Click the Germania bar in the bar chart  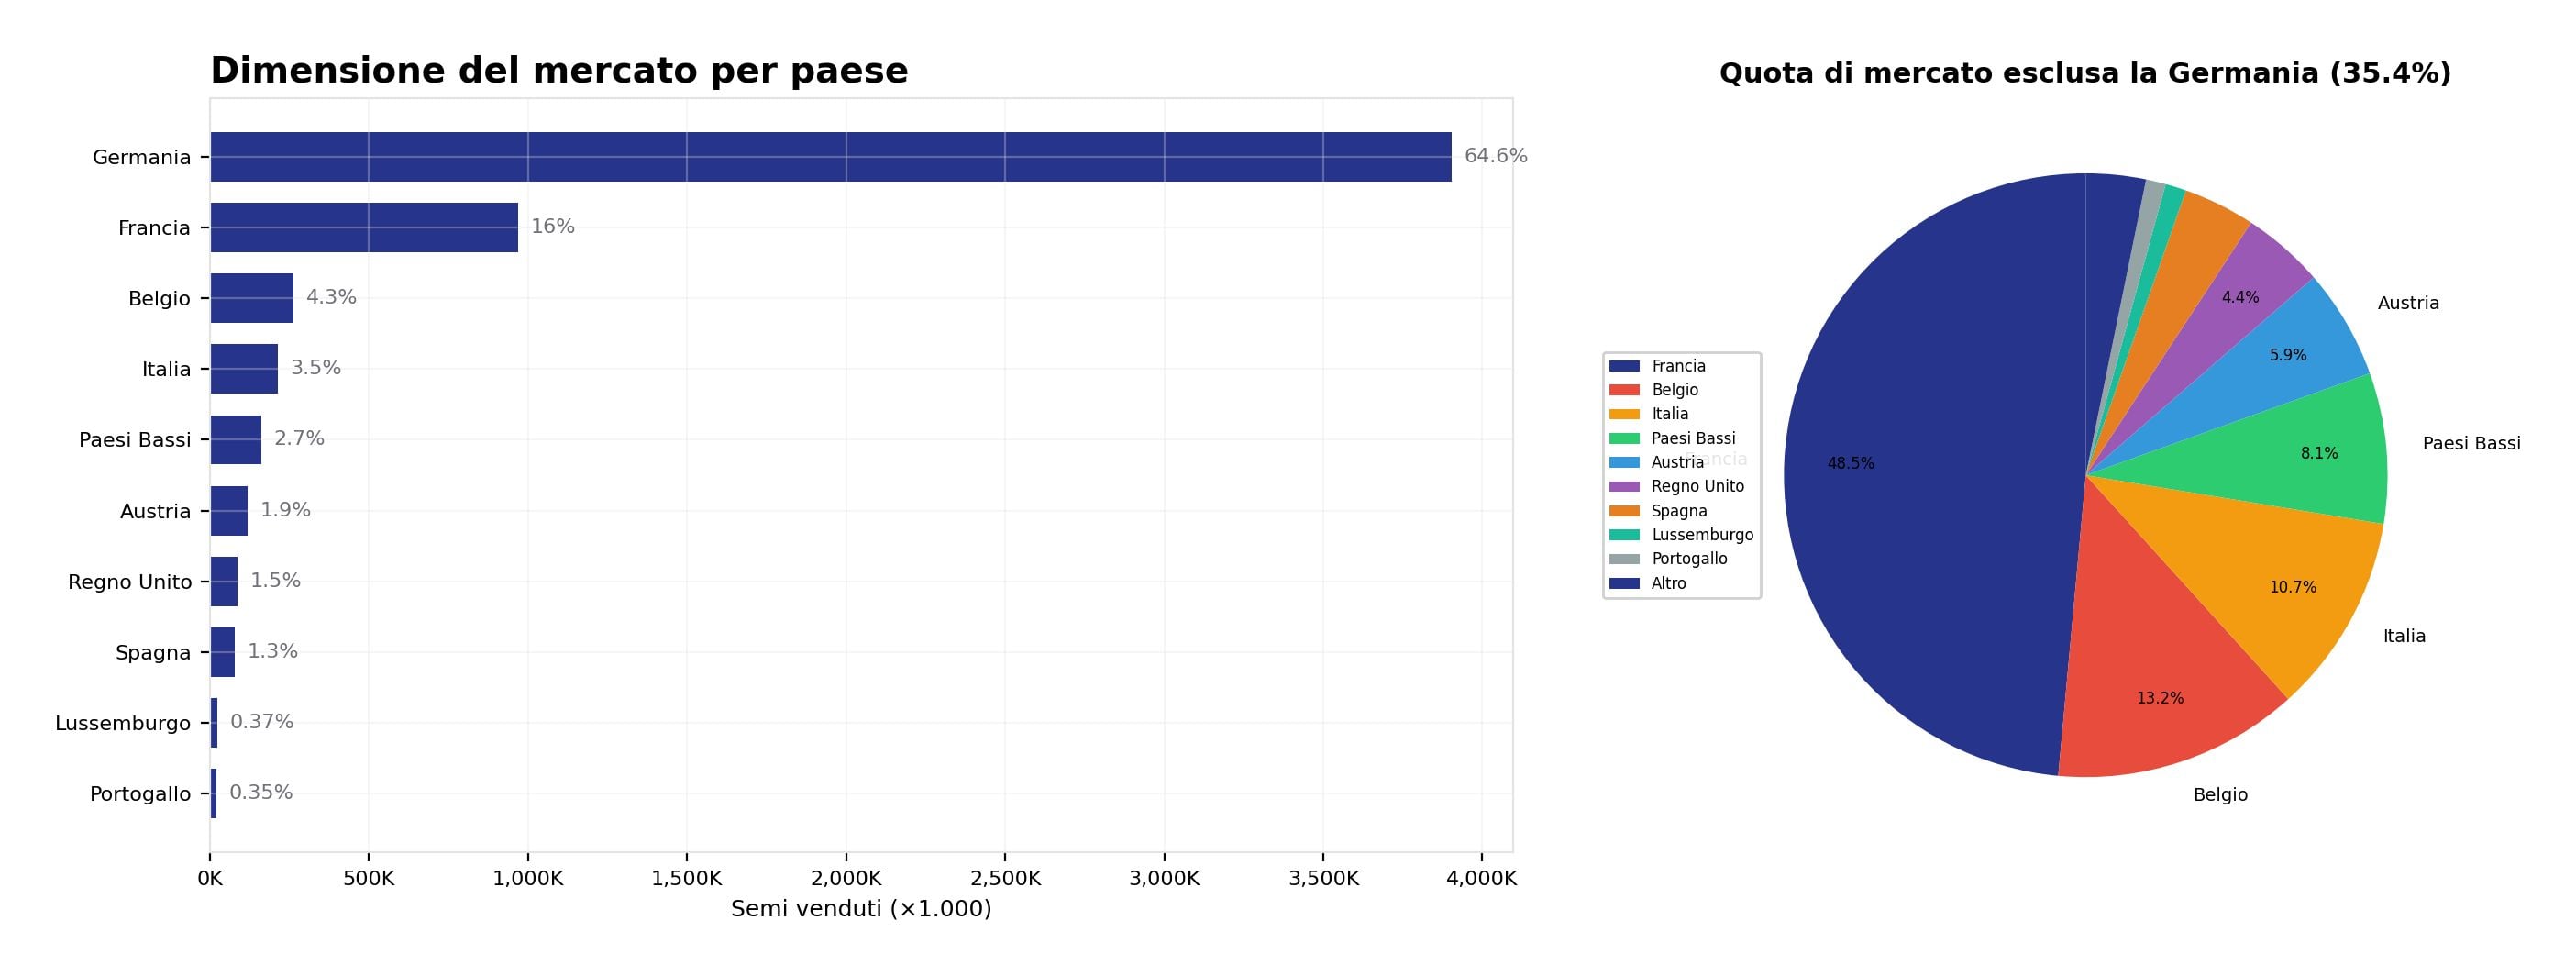[x=830, y=157]
